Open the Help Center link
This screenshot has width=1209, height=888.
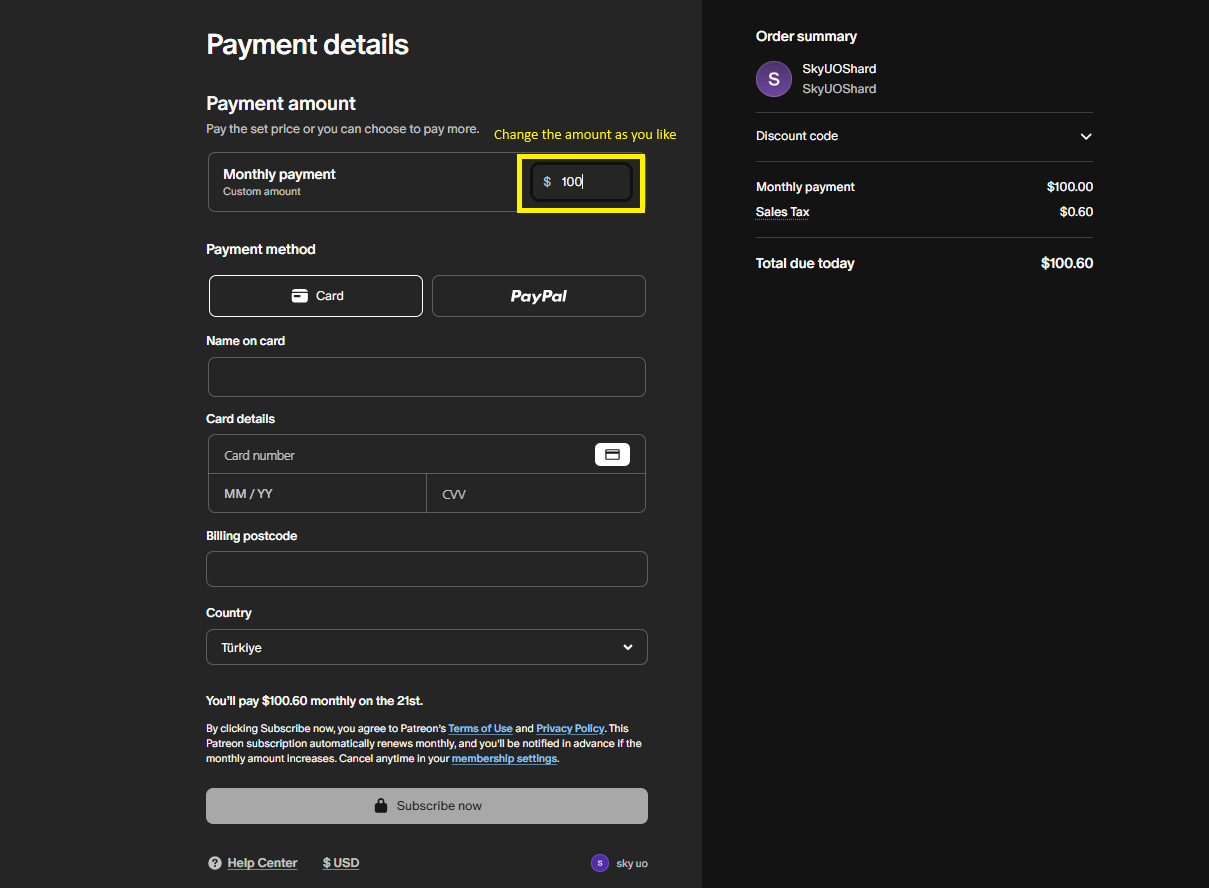pyautogui.click(x=262, y=863)
